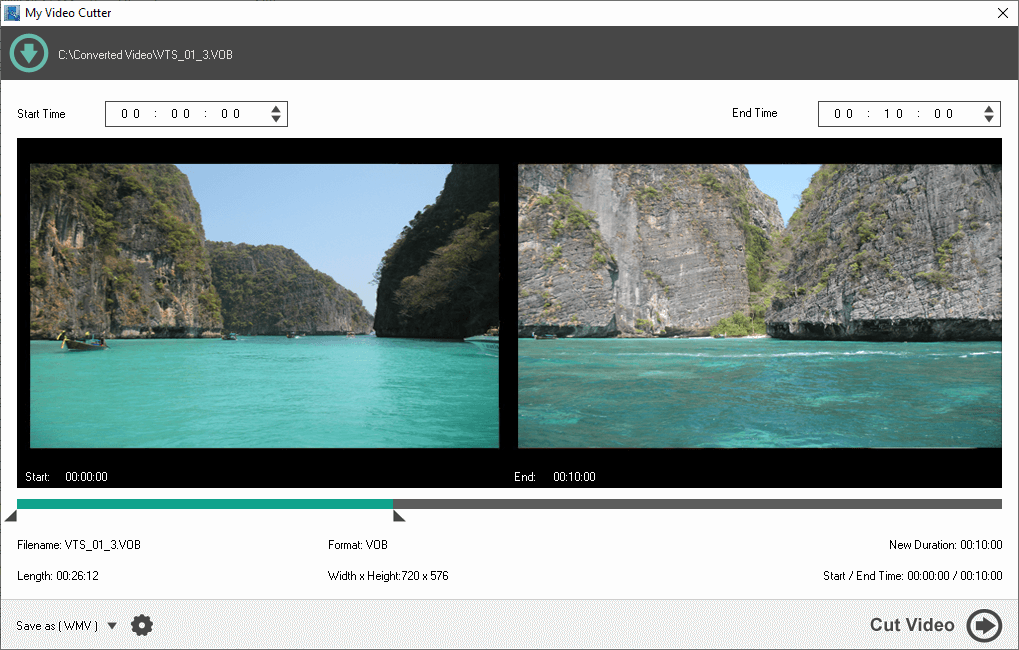Click the green selected portion of the timeline
This screenshot has width=1019, height=650.
(x=205, y=504)
